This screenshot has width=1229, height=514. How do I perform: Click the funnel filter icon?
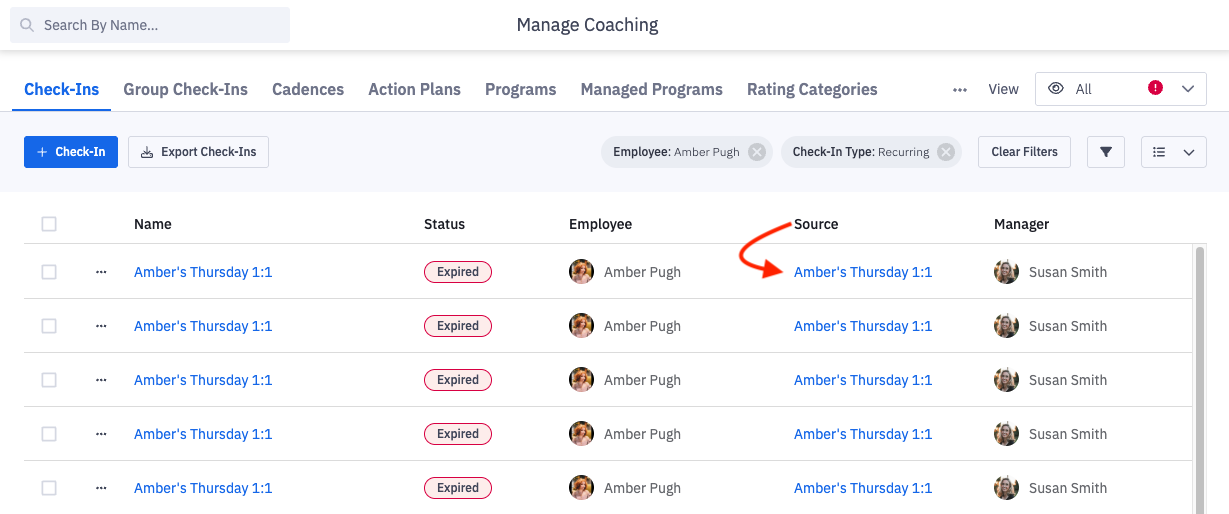pyautogui.click(x=1106, y=152)
